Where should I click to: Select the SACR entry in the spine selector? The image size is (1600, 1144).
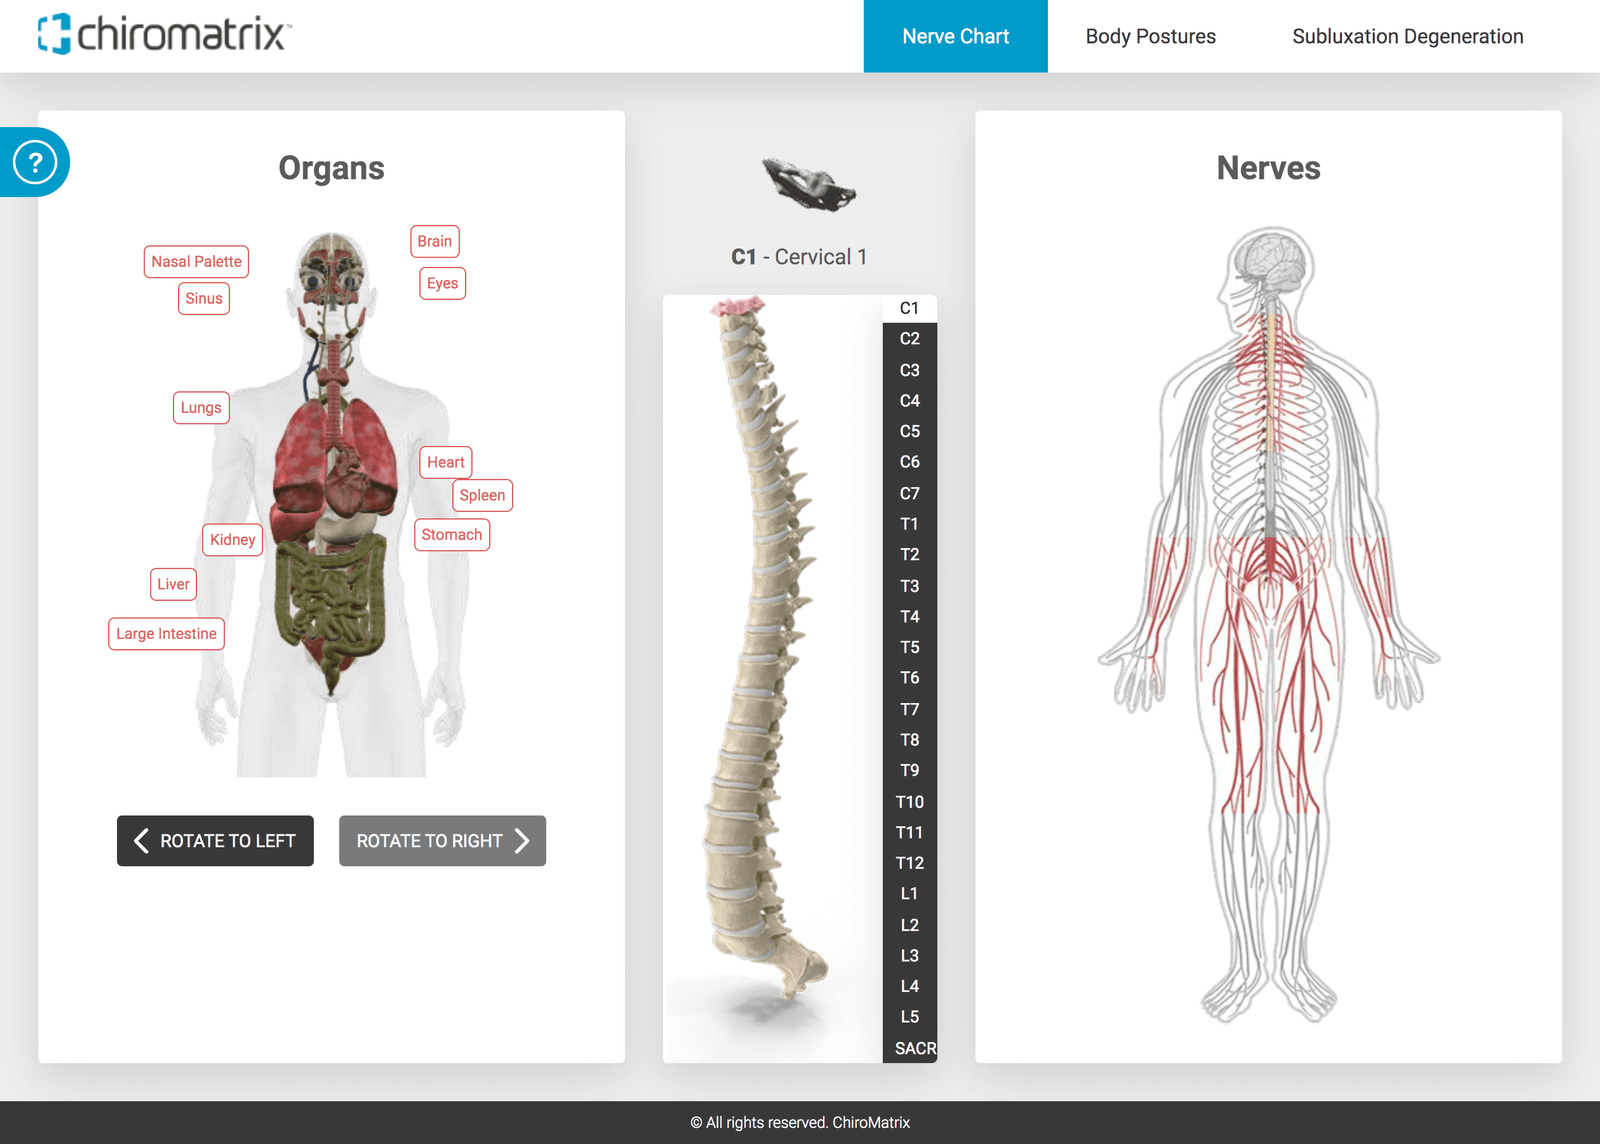point(910,1047)
